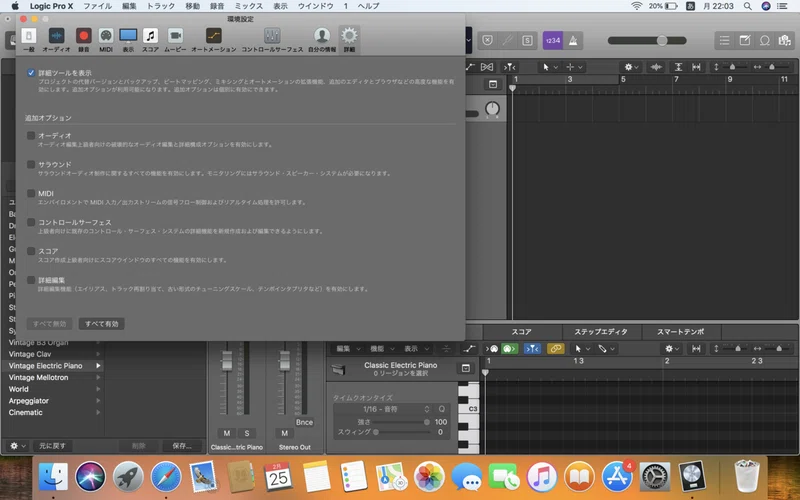Screen dimensions: 800x500
Task: Enable the コントロールサーフェス additional option checkbox
Action: point(31,222)
